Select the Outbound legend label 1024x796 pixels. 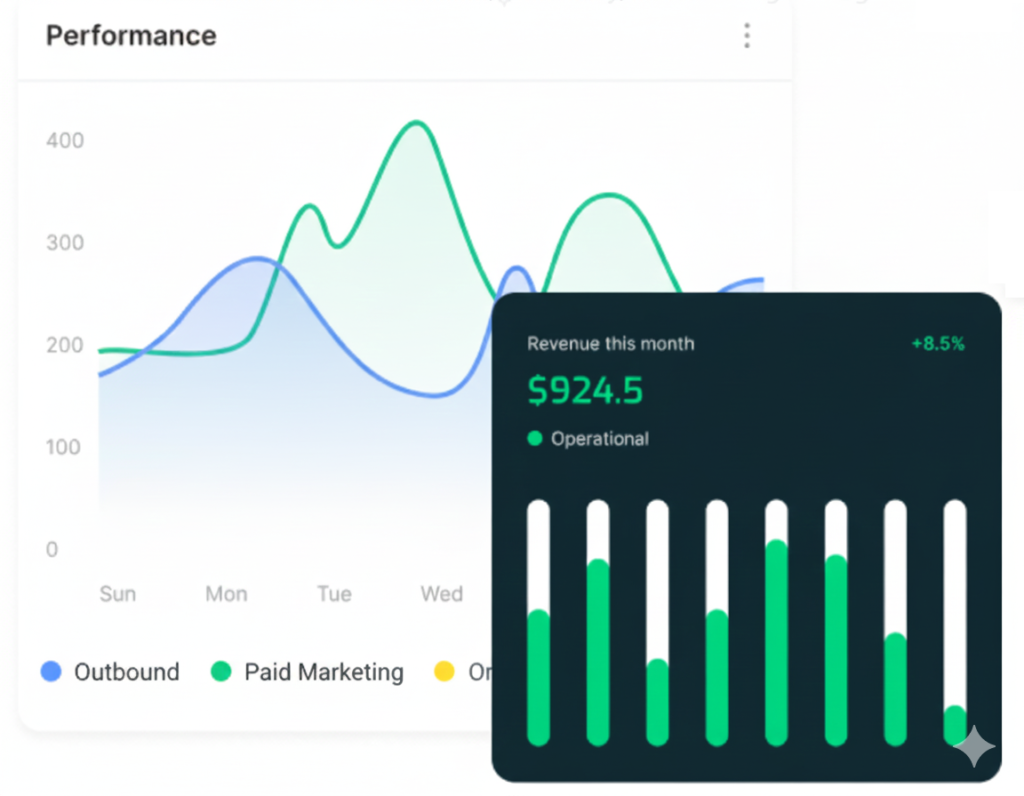click(126, 672)
